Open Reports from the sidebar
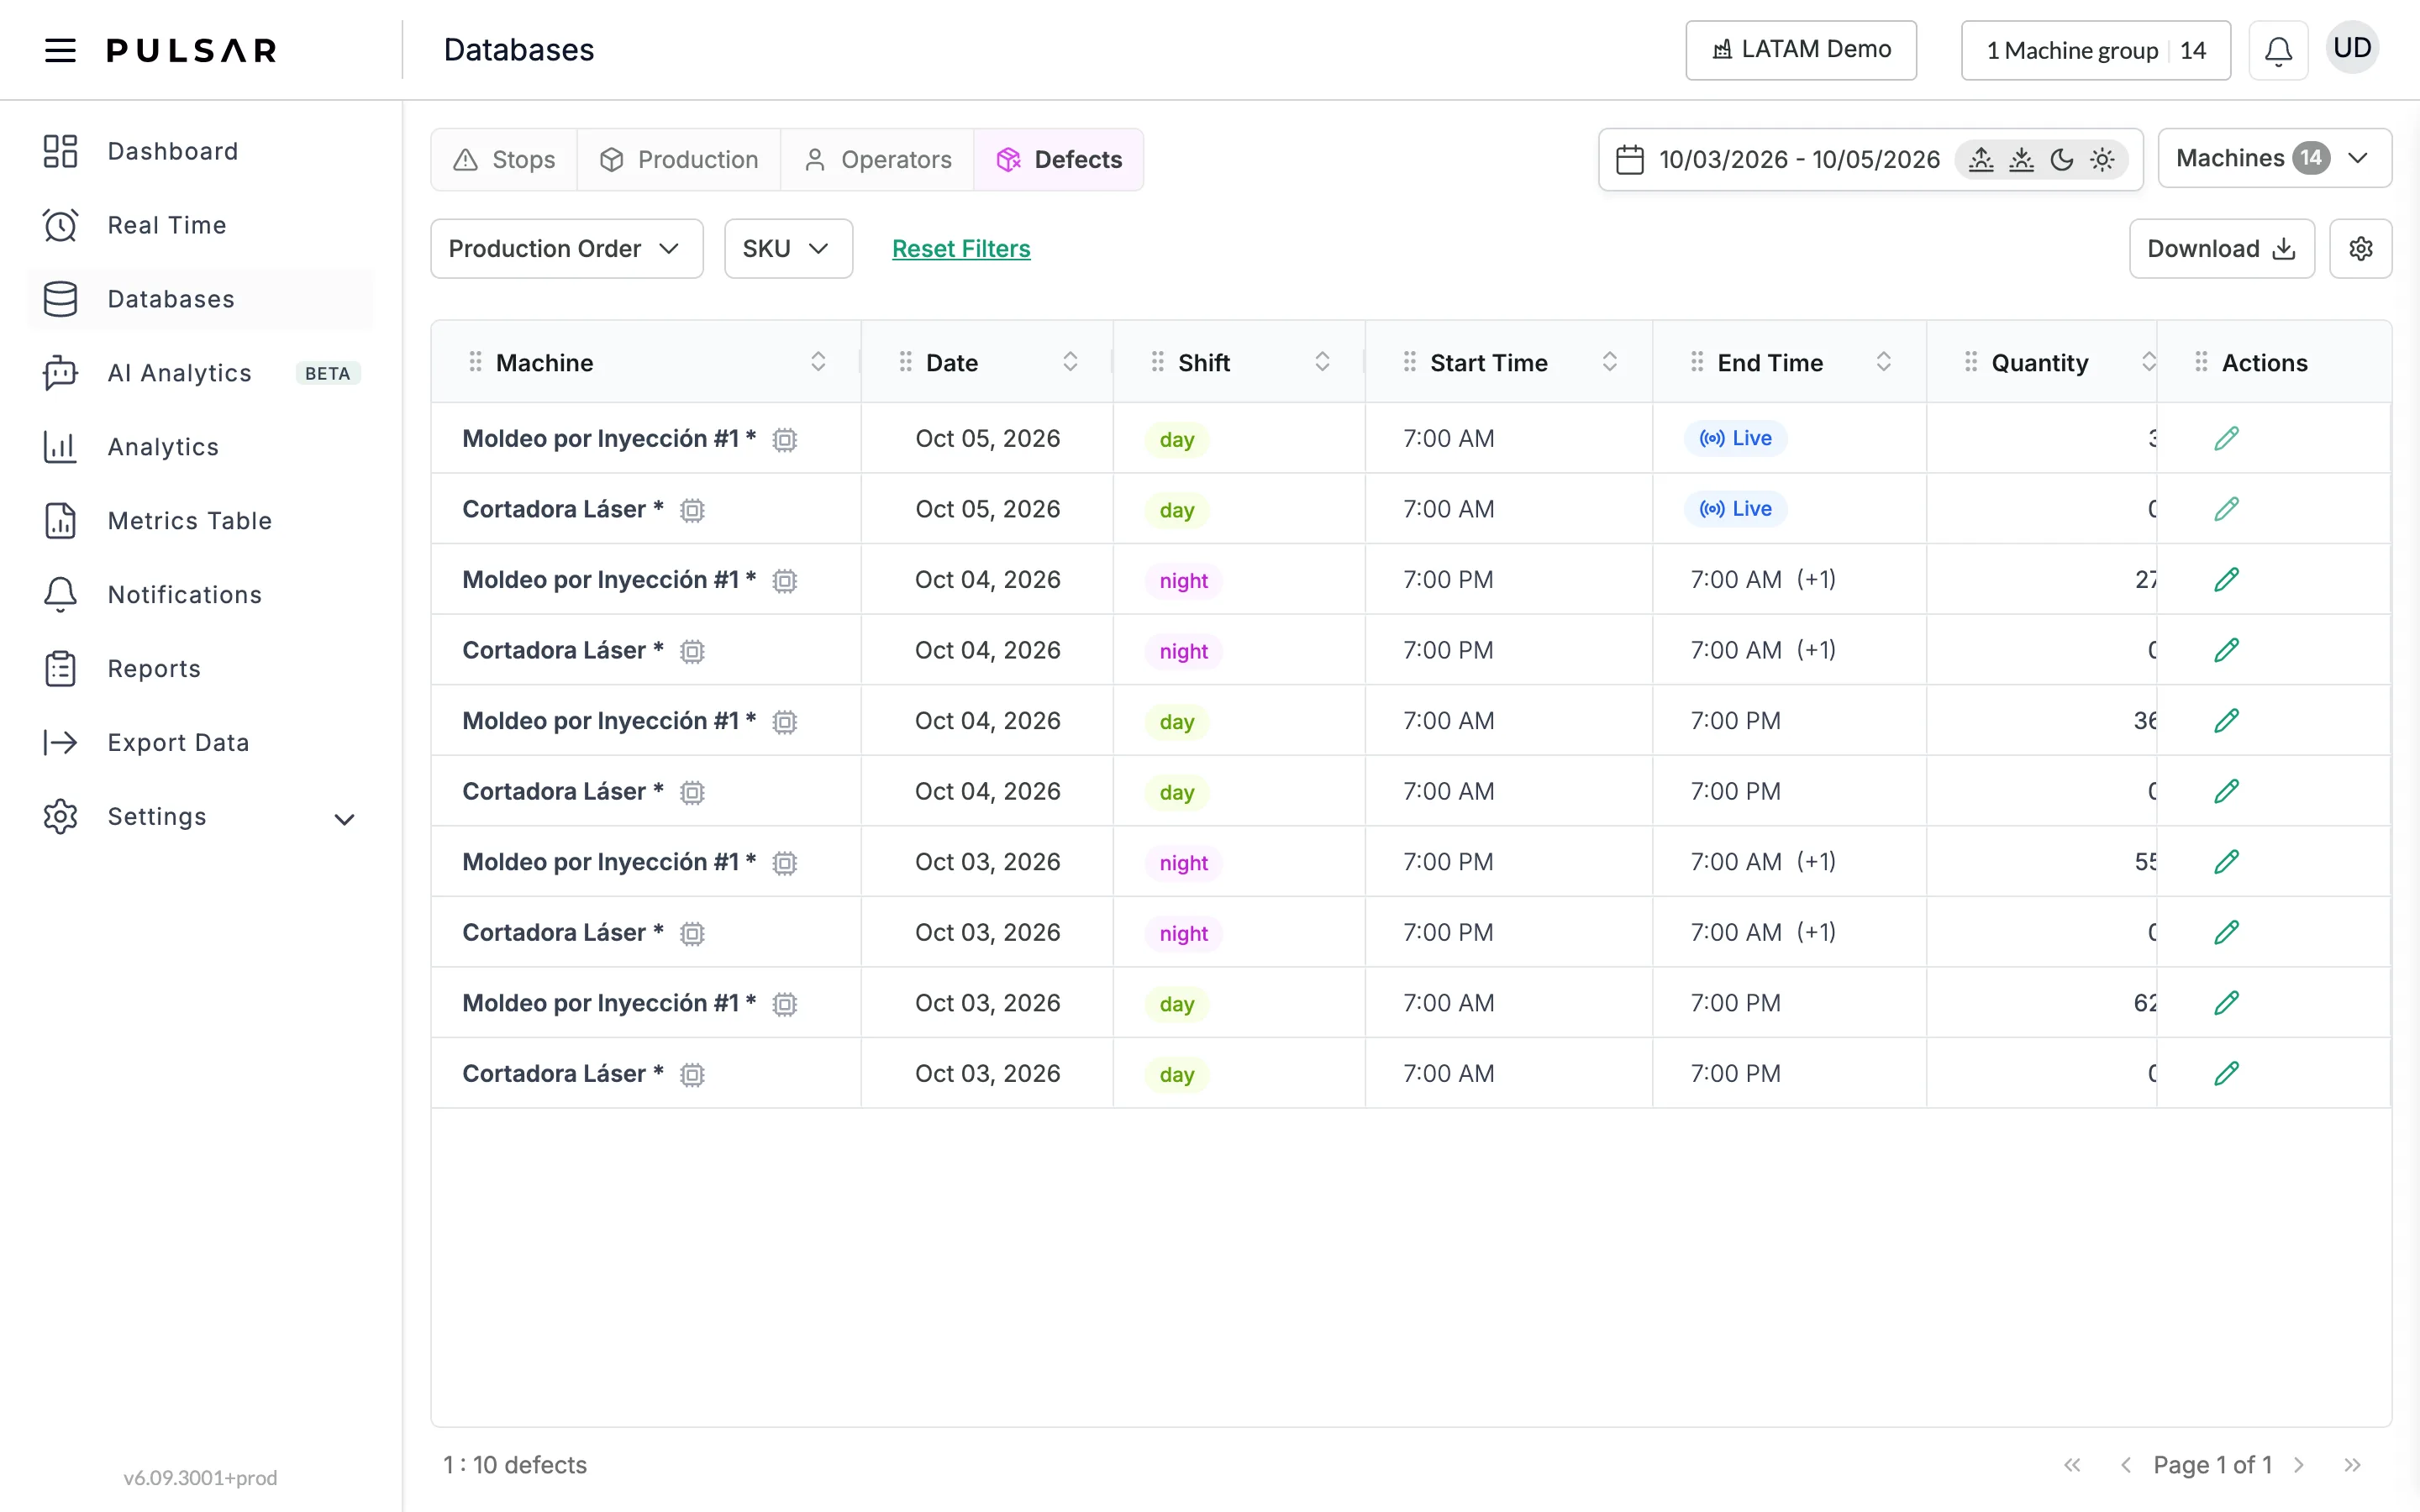Viewport: 2420px width, 1512px height. pyautogui.click(x=200, y=669)
